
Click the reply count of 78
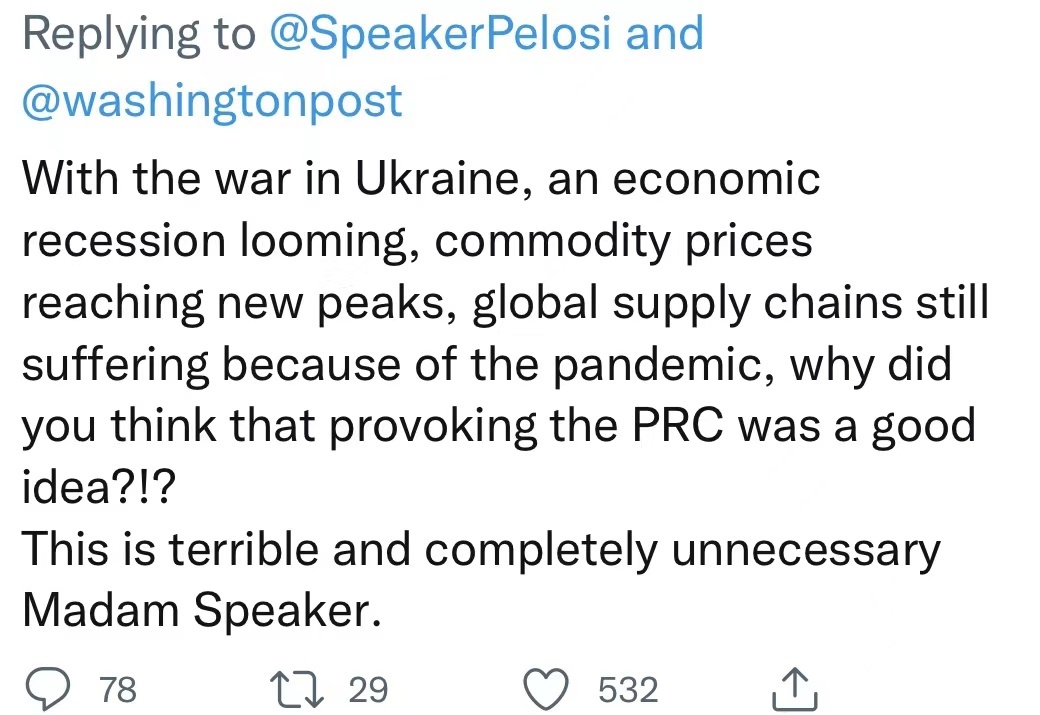click(119, 690)
